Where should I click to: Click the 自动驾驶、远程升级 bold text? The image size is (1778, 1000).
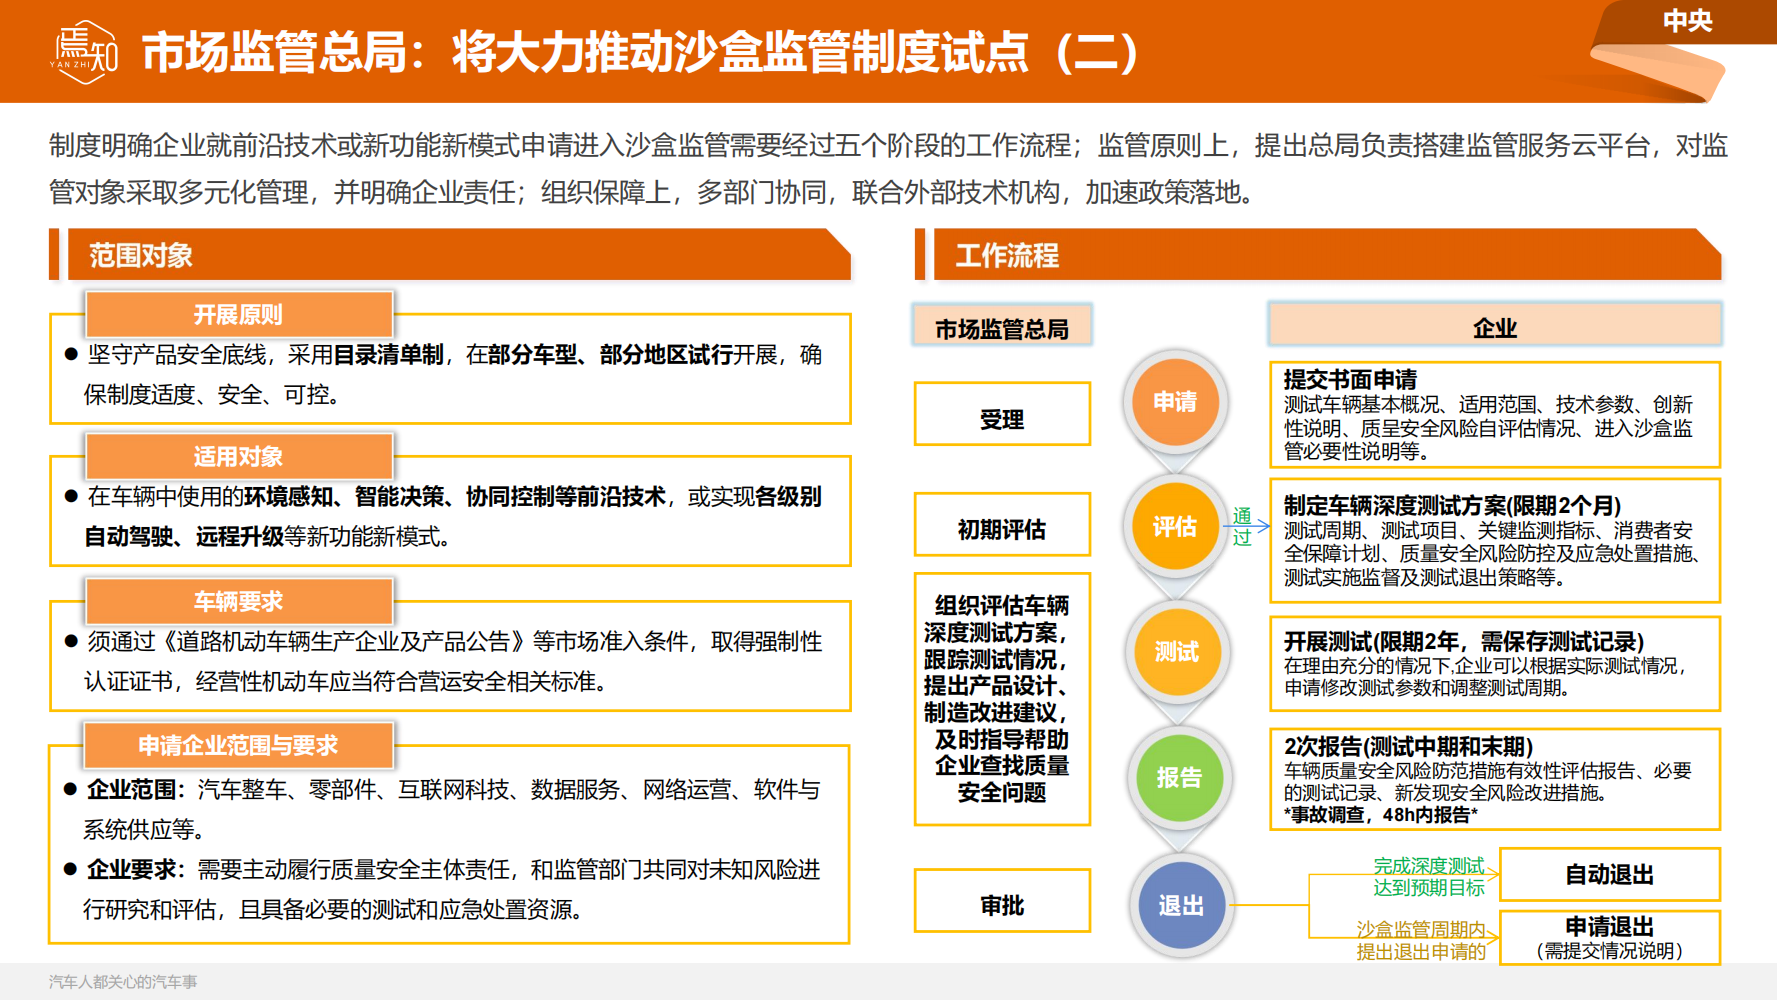click(184, 537)
